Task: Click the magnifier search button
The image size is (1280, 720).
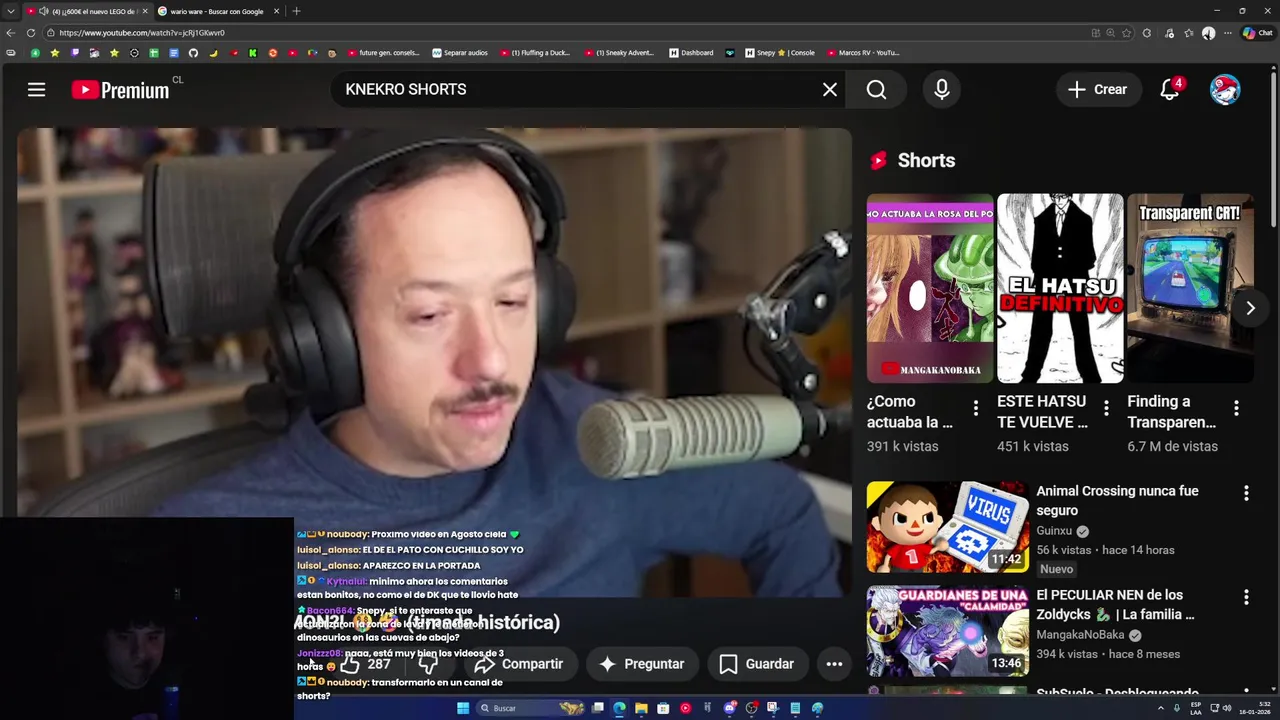Action: [x=876, y=90]
